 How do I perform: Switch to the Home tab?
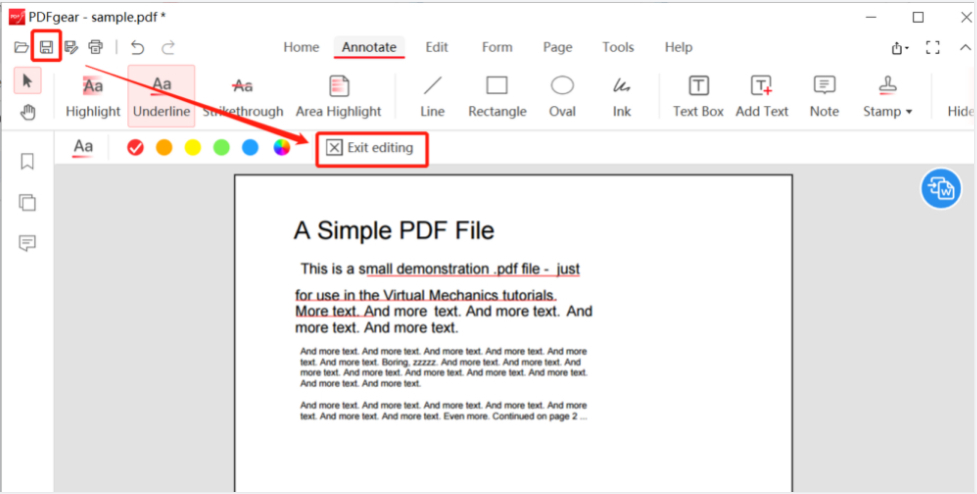(x=301, y=47)
